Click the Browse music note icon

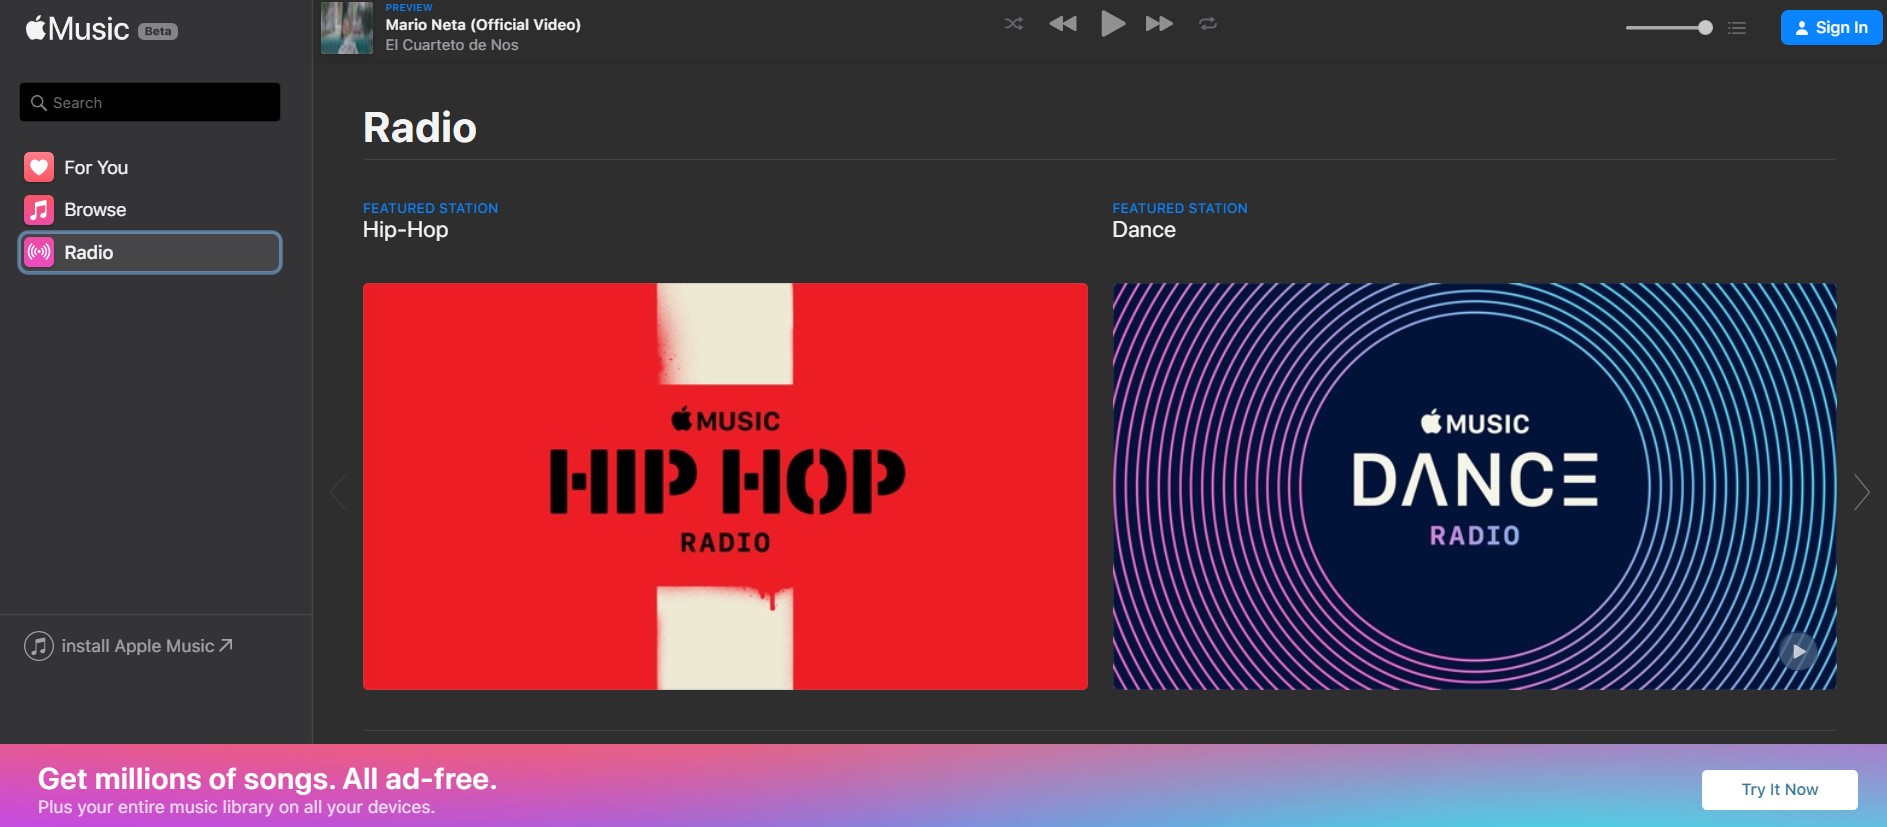(39, 210)
